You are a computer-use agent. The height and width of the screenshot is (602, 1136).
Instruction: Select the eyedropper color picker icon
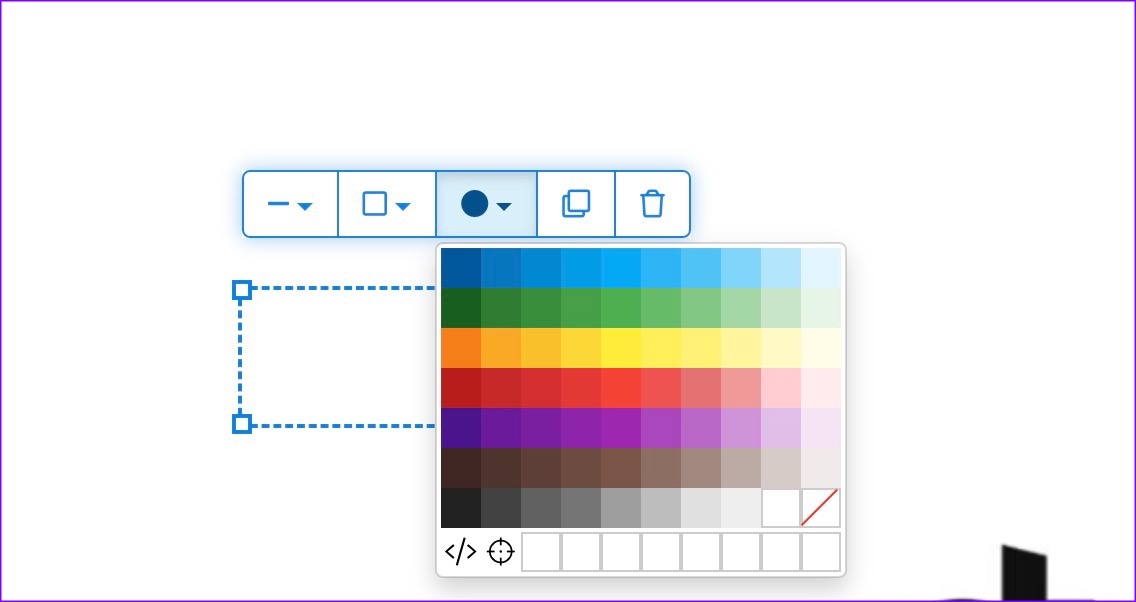500,552
